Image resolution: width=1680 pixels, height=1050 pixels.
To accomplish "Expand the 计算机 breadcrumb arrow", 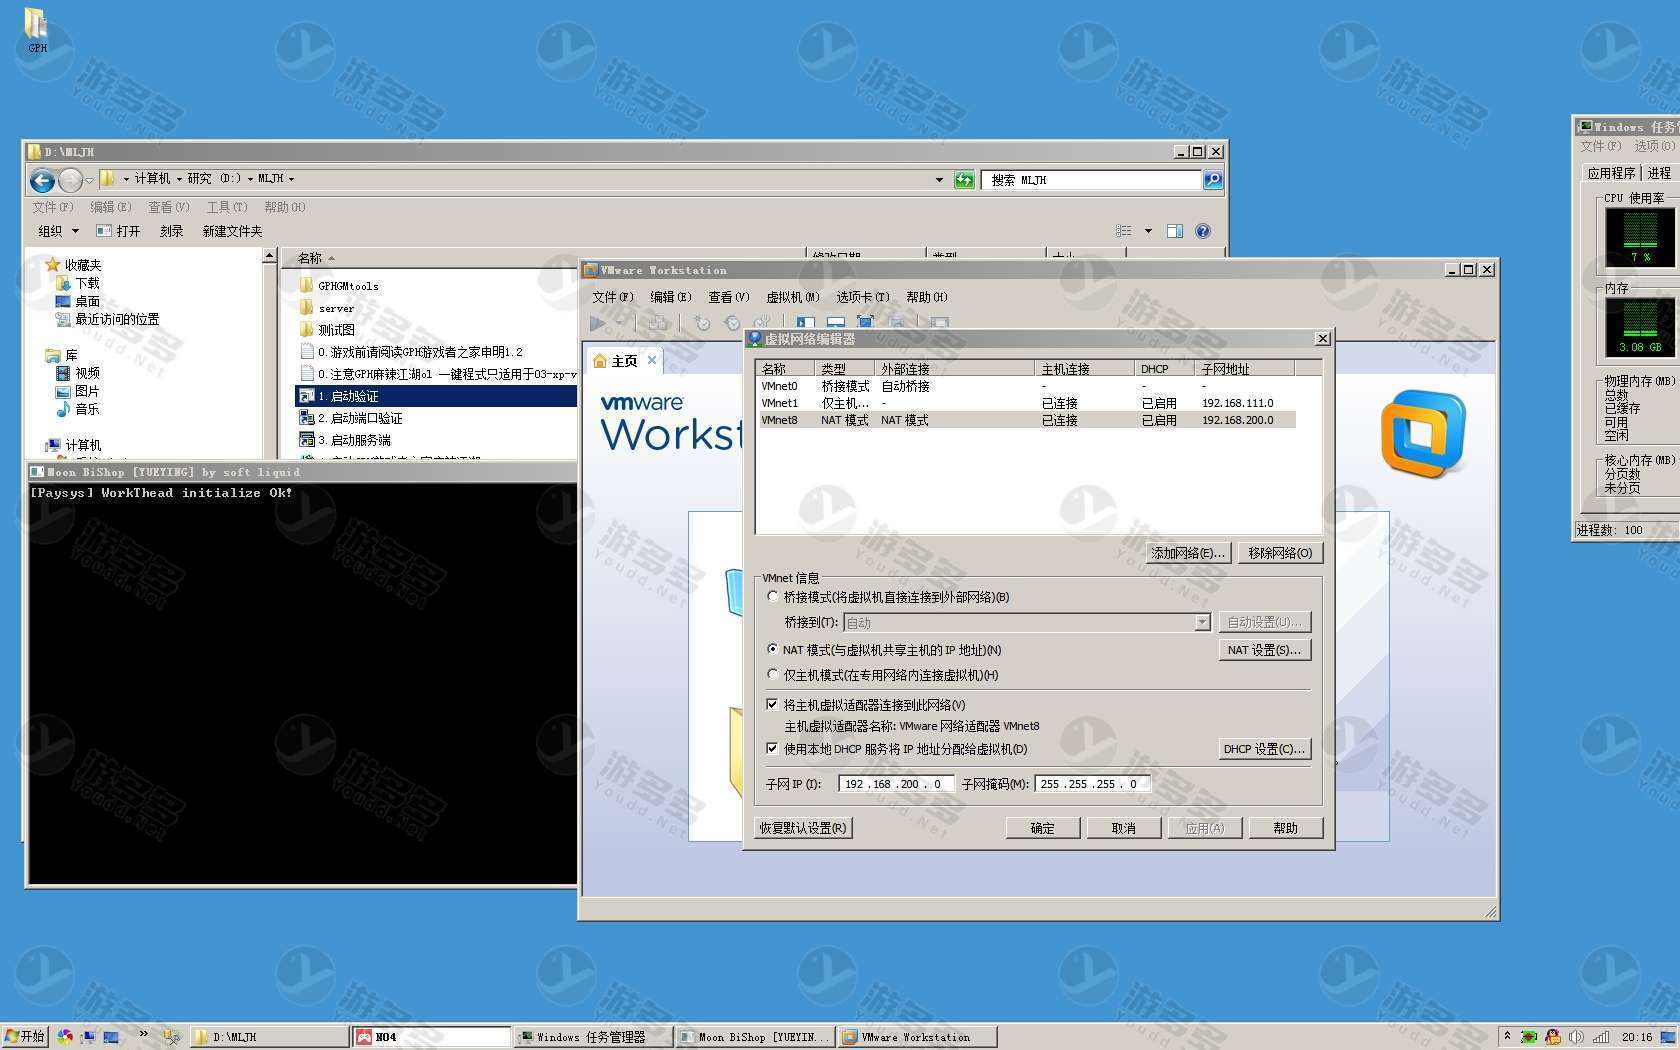I will (179, 179).
